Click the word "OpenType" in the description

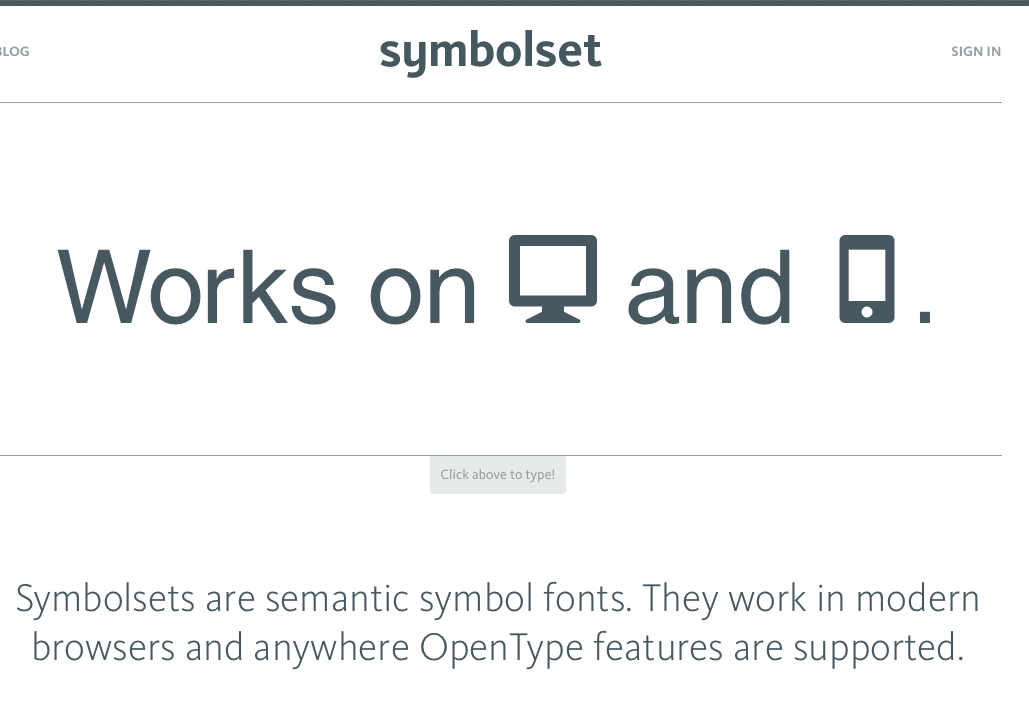[501, 648]
